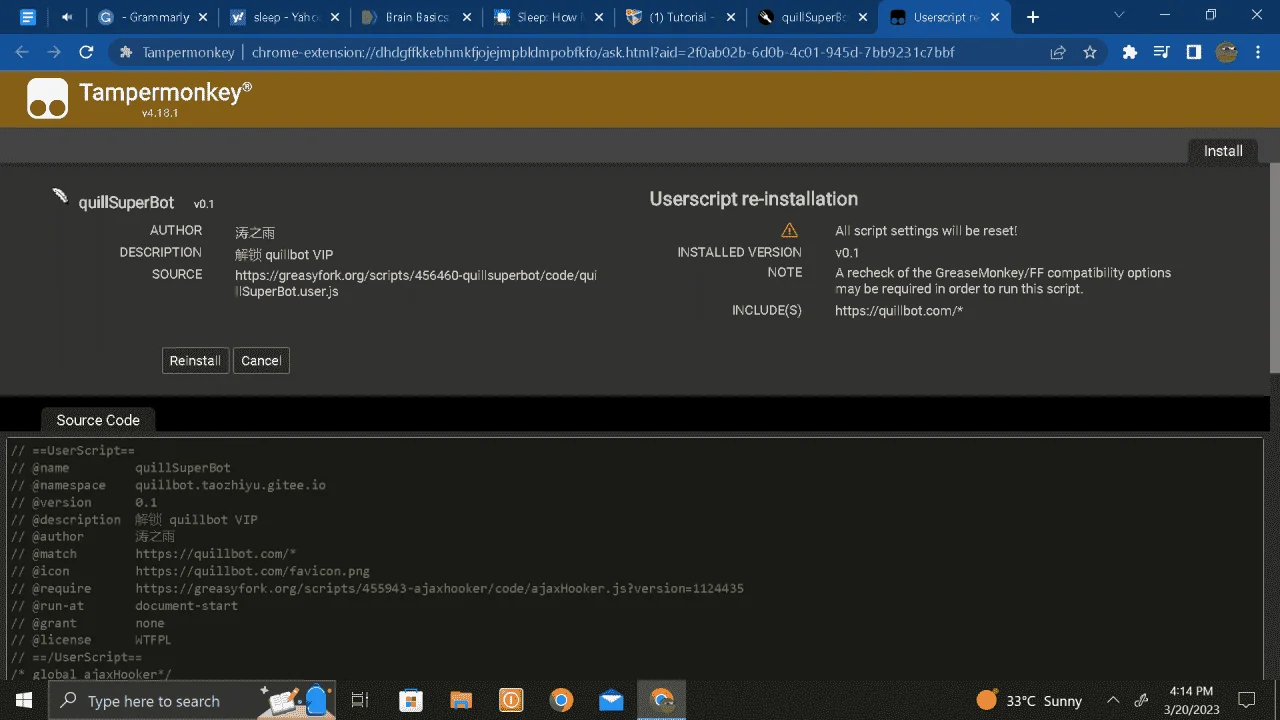Click the address bar URL

[603, 52]
